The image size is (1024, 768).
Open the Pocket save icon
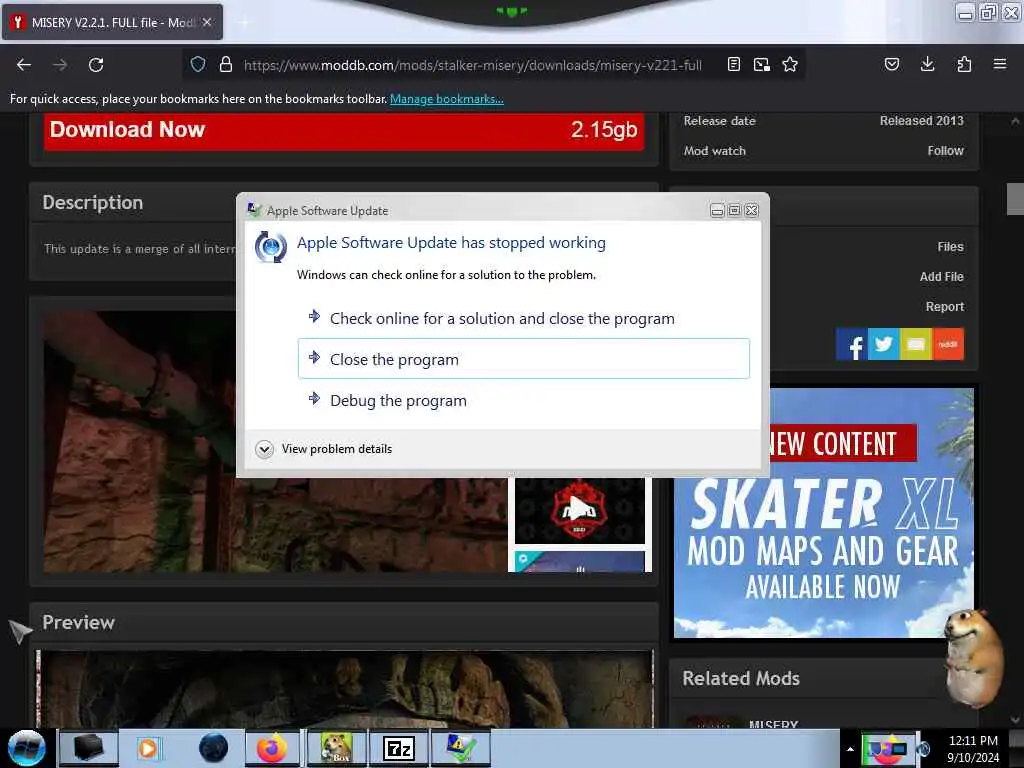click(x=891, y=65)
